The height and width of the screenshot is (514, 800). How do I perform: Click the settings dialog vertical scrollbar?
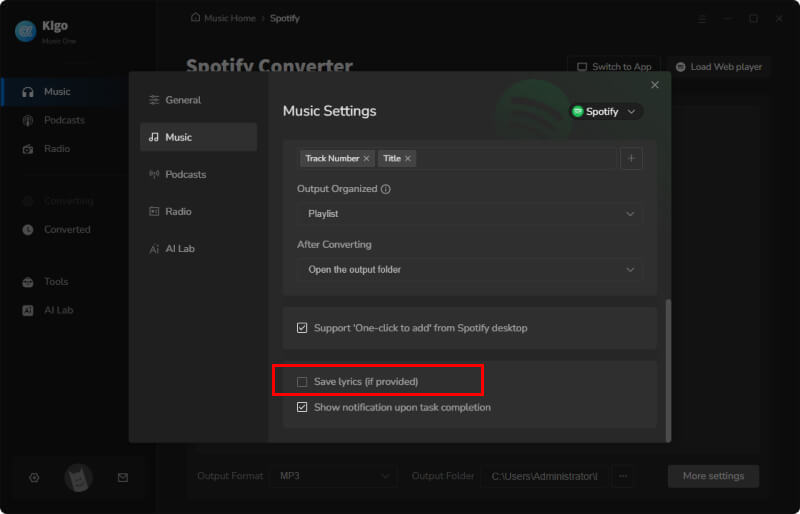coord(668,371)
